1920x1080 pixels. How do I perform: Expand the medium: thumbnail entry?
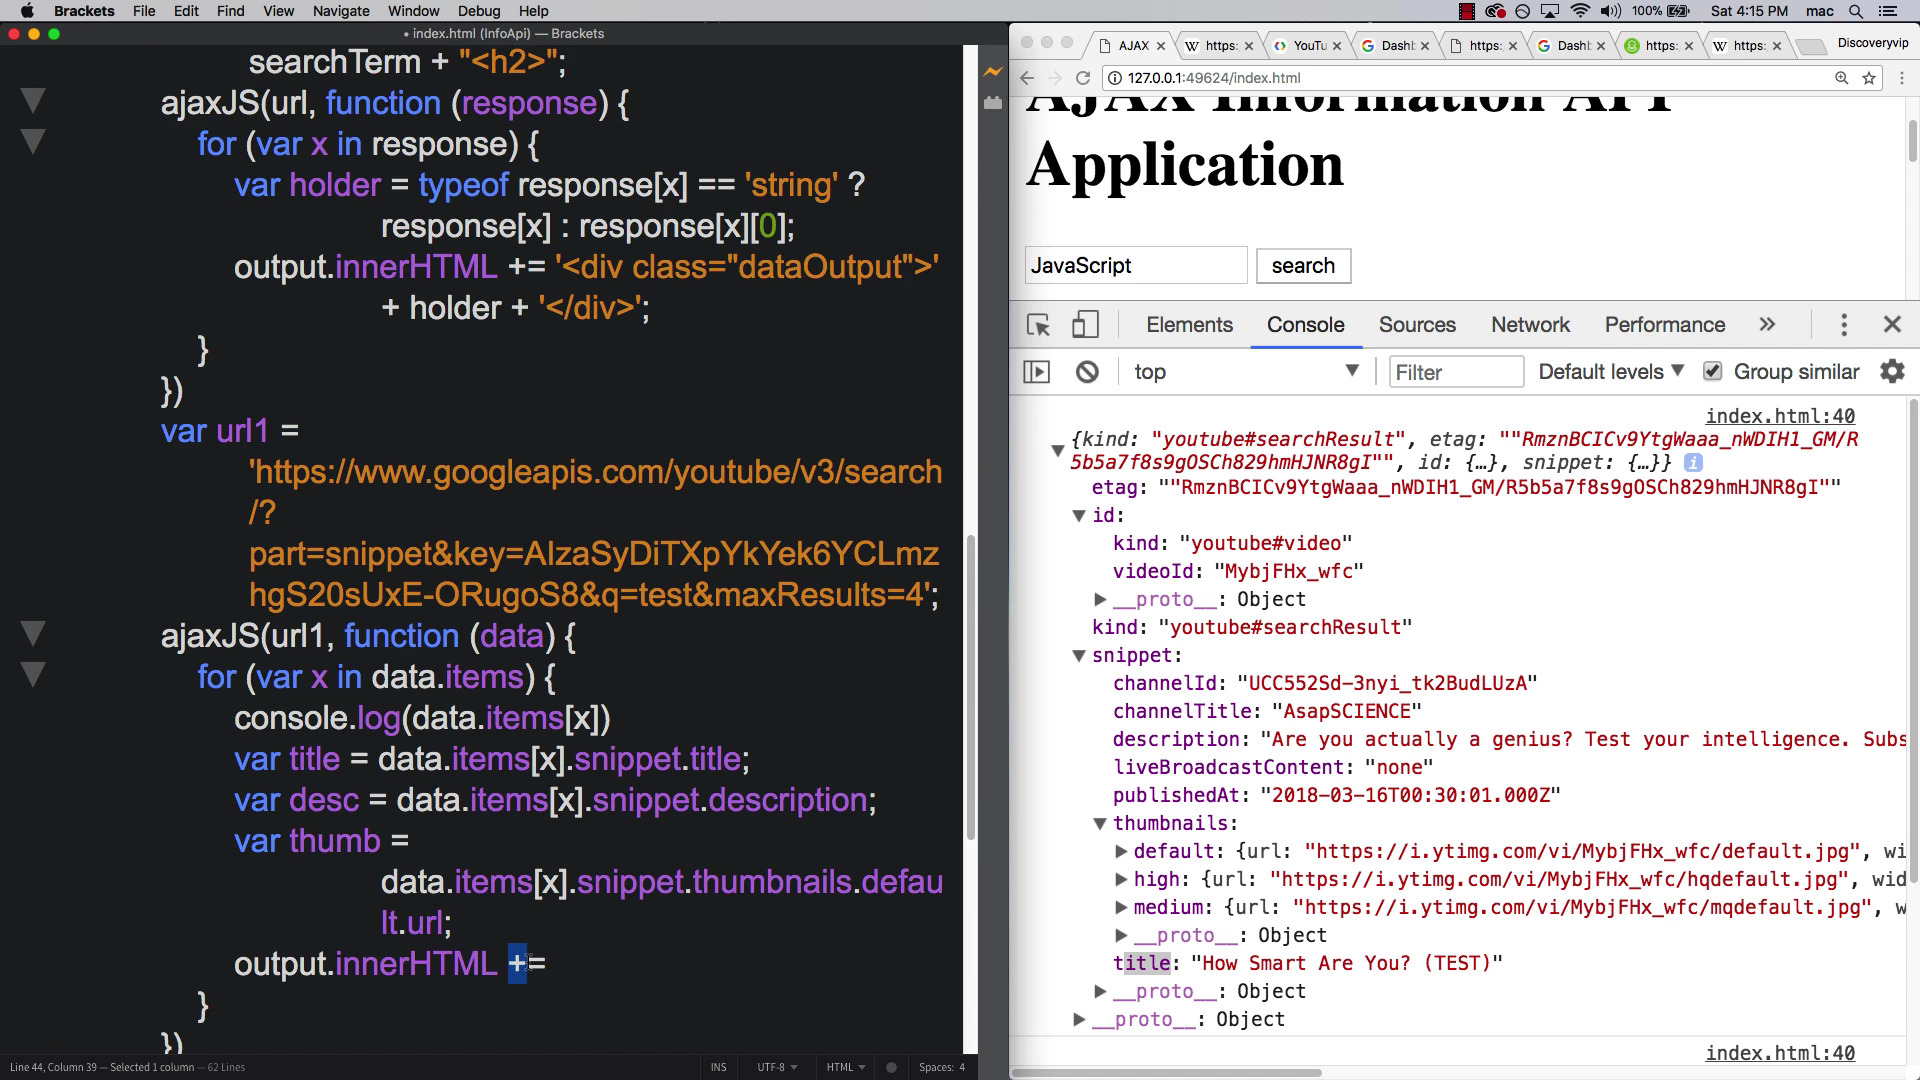(x=1121, y=908)
